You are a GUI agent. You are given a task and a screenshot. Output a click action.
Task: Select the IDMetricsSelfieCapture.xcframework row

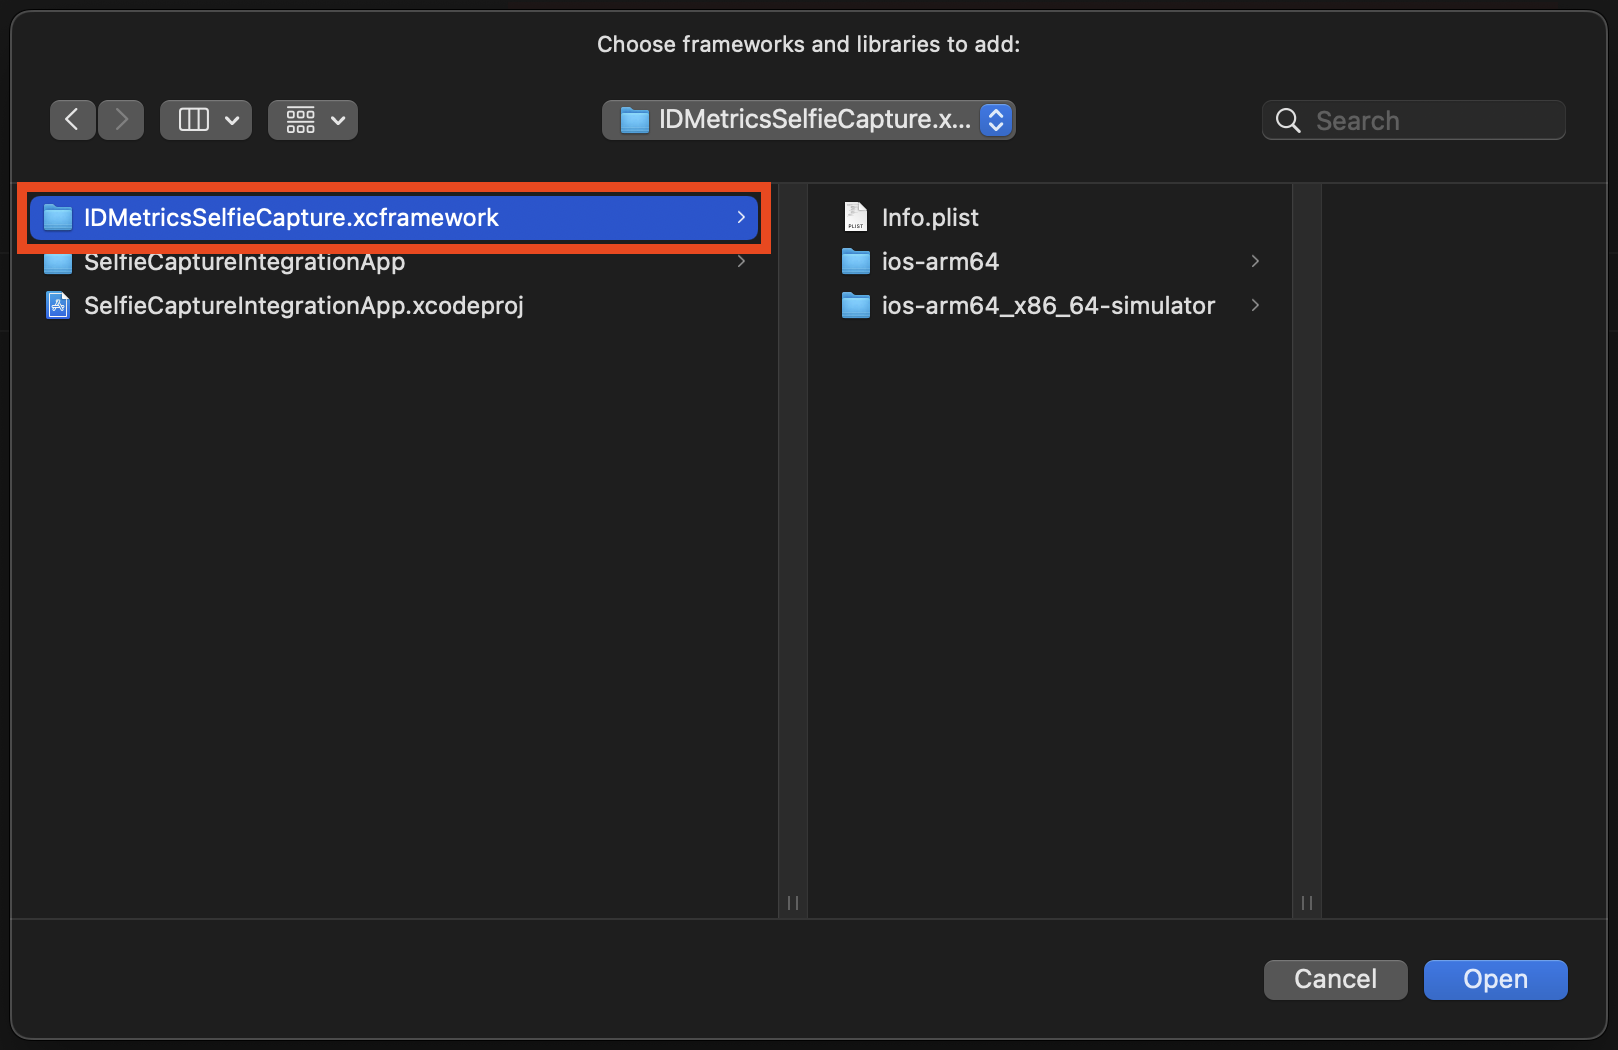coord(394,217)
